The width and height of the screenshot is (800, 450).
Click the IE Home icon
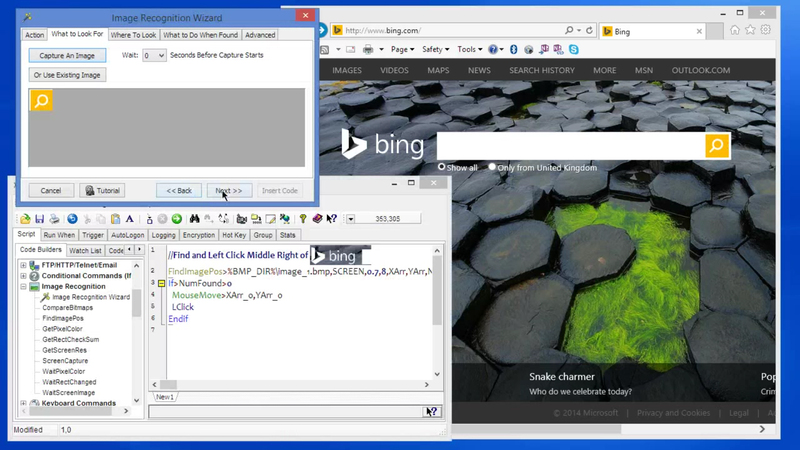pos(735,30)
